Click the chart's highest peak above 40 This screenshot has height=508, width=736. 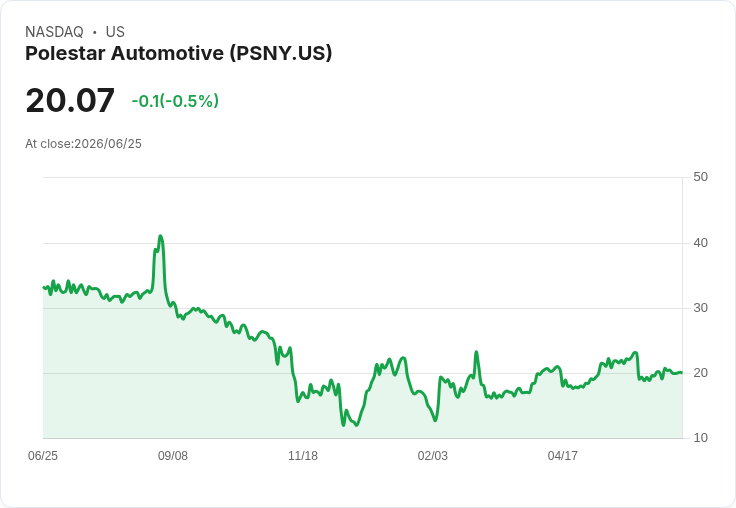click(x=161, y=236)
